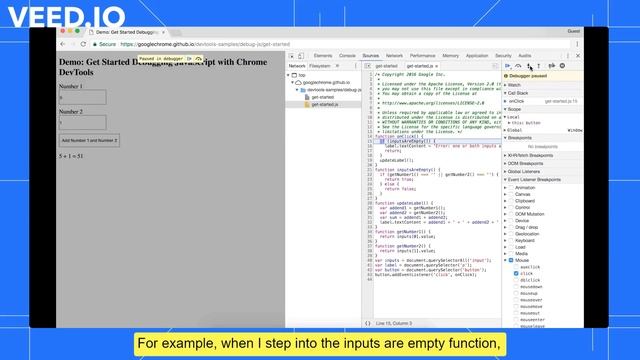Click step over icon in page overlay
This screenshot has height=360, width=640.
pyautogui.click(x=198, y=59)
